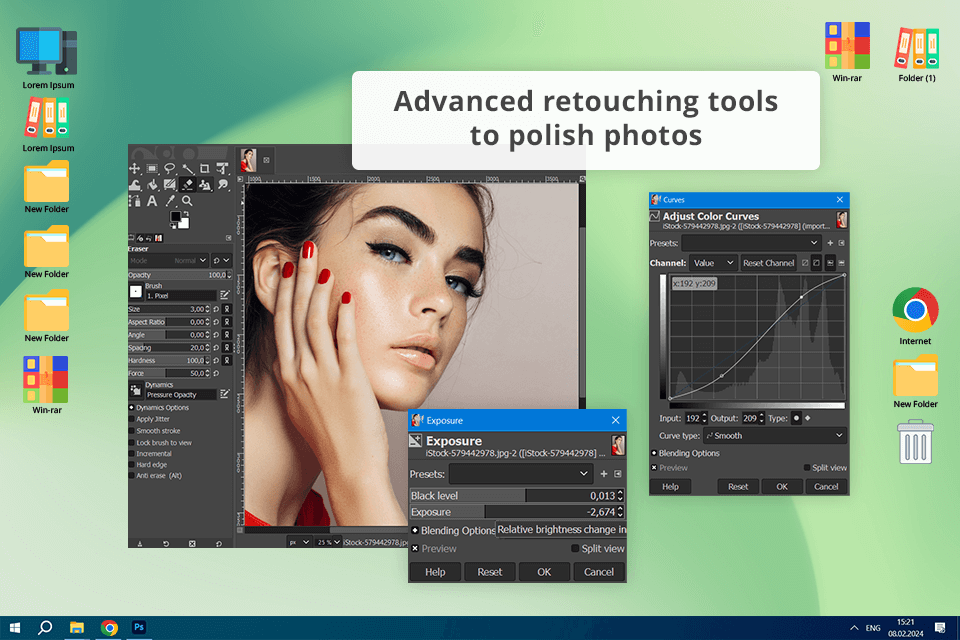960x640 pixels.
Task: Select the Text tool
Action: click(x=152, y=201)
